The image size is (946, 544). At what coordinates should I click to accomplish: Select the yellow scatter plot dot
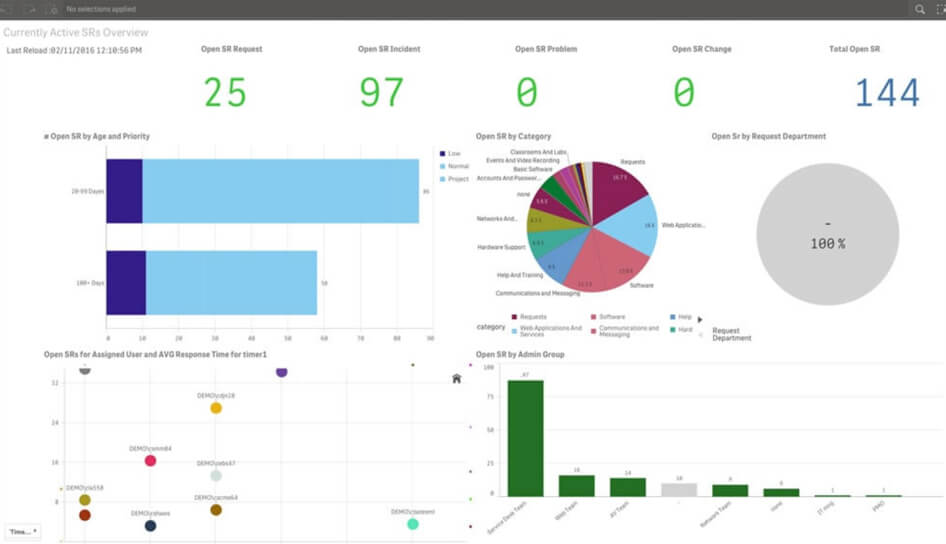click(x=216, y=408)
